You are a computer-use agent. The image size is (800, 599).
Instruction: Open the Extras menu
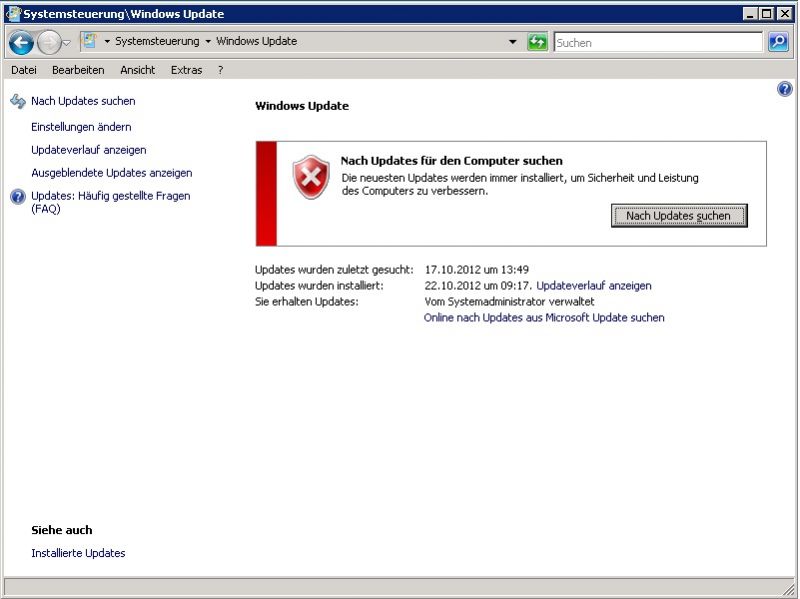point(186,70)
